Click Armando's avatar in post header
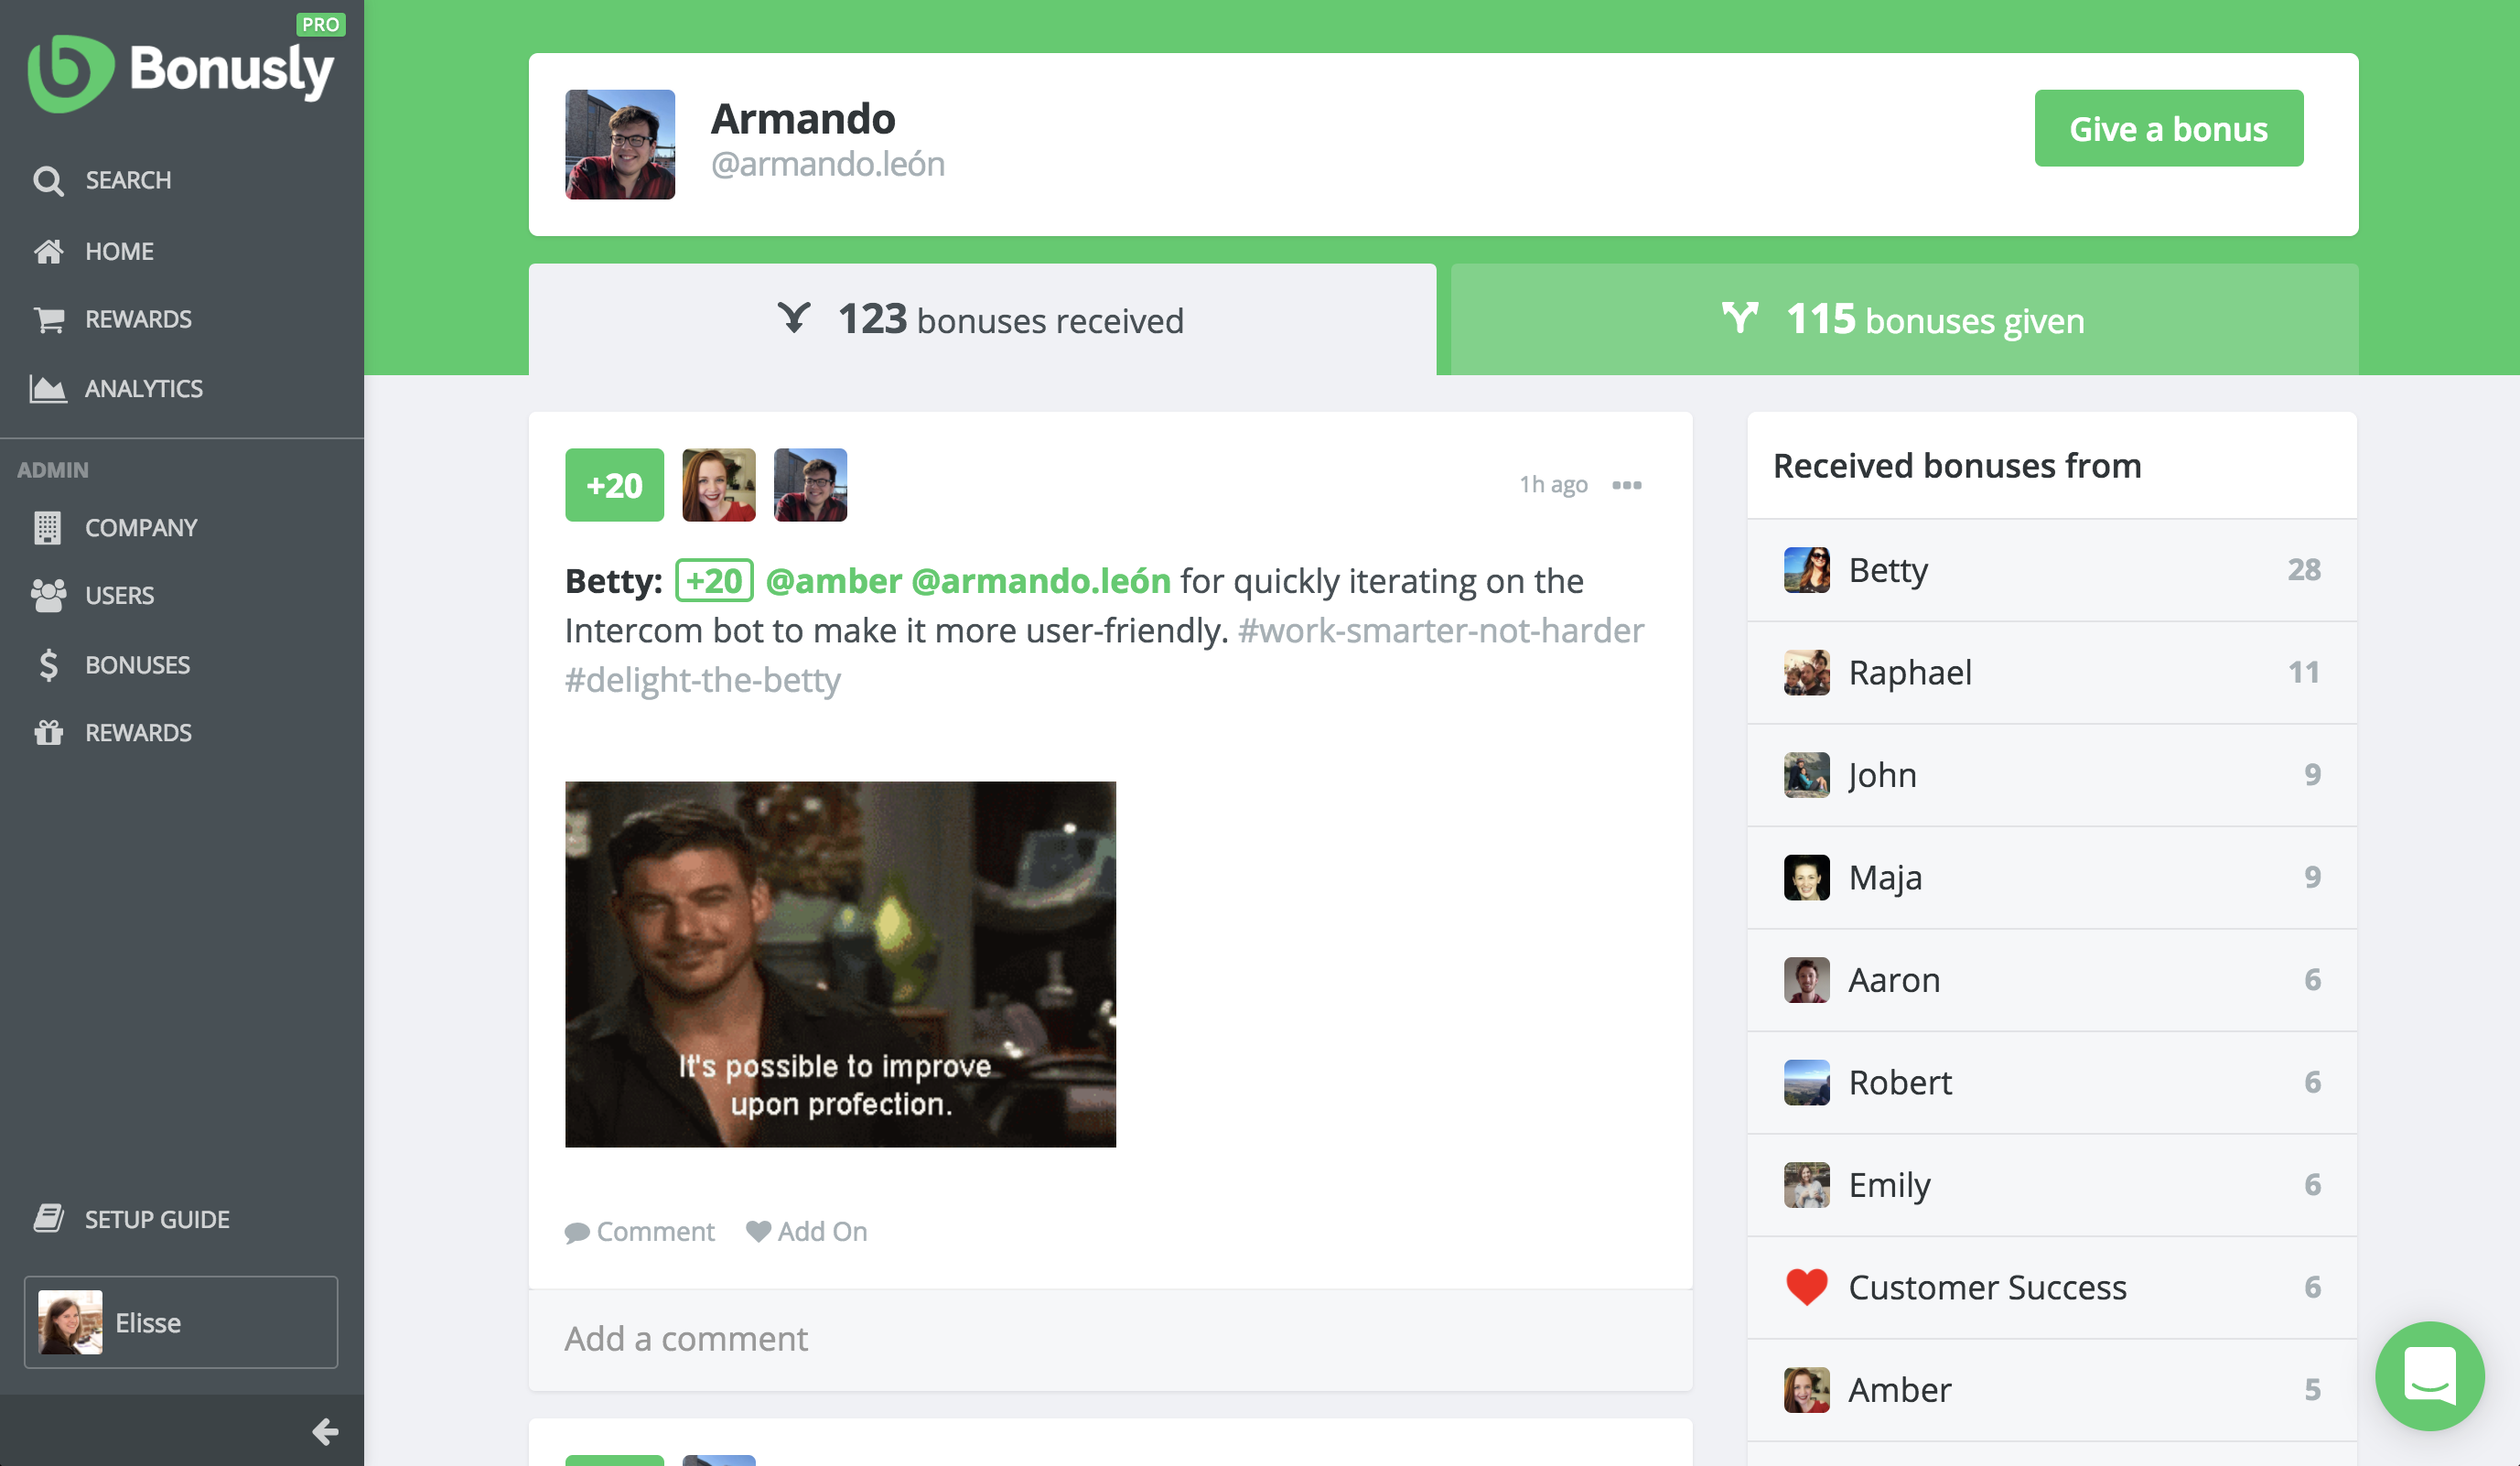The width and height of the screenshot is (2520, 1466). (810, 485)
